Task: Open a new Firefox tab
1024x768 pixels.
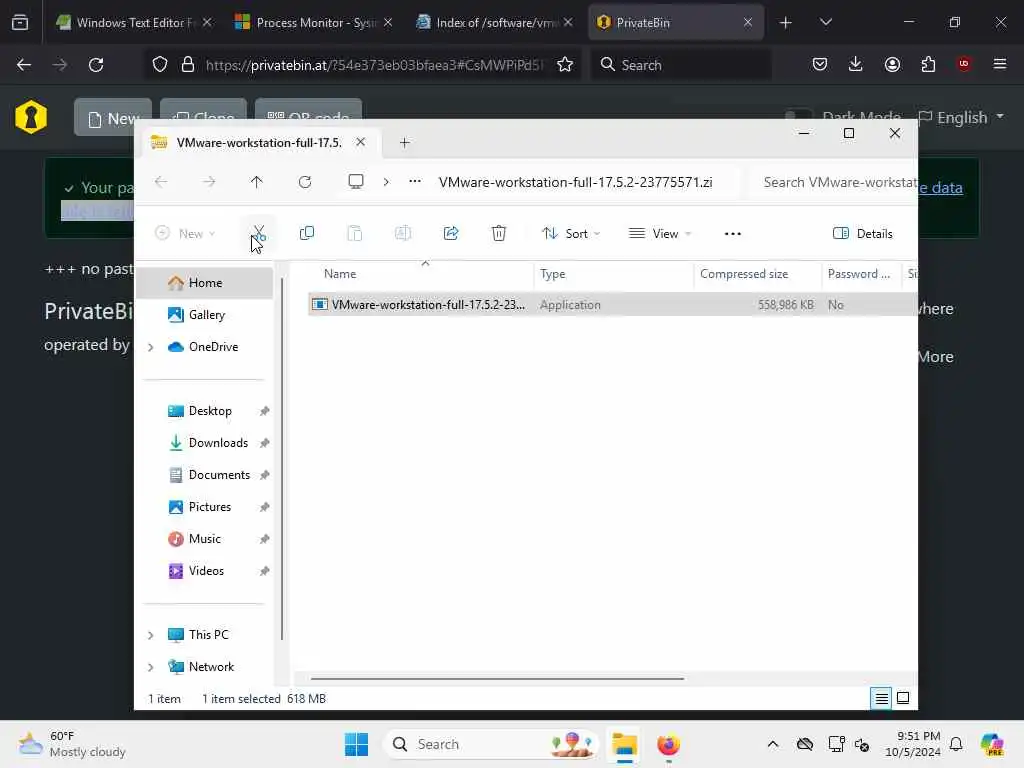Action: coord(786,22)
